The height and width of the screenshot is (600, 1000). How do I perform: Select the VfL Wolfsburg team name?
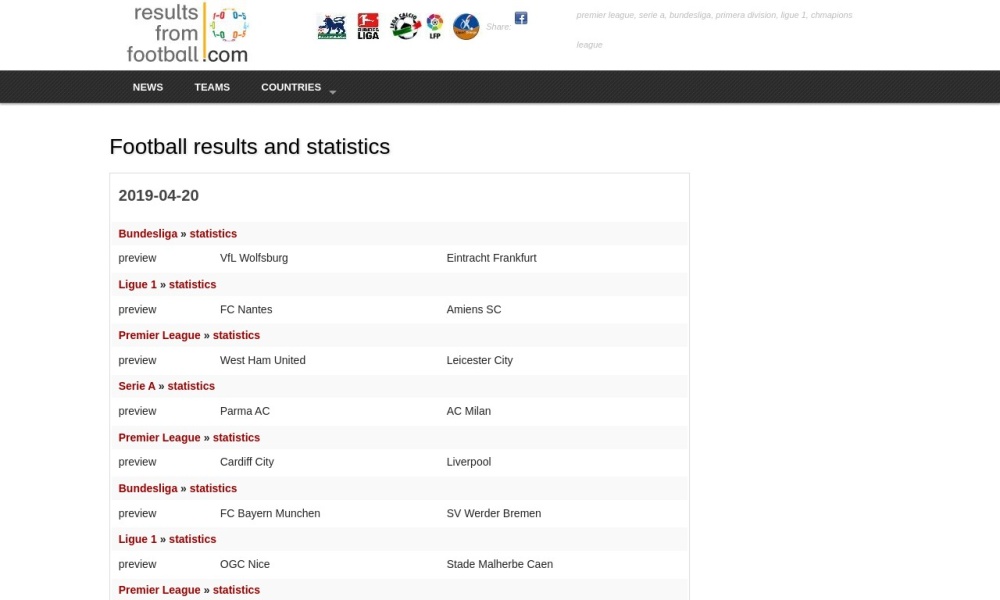pos(254,258)
